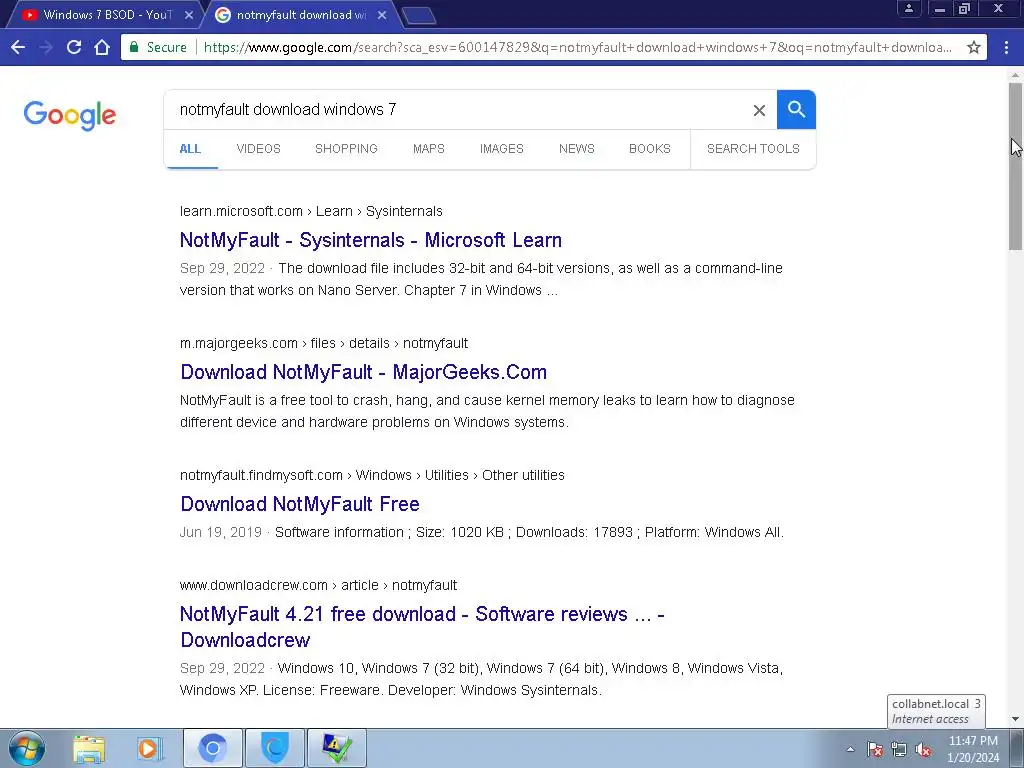Open Download NotMyFault - MajorGeeks.Com result
1024x768 pixels.
(x=364, y=372)
